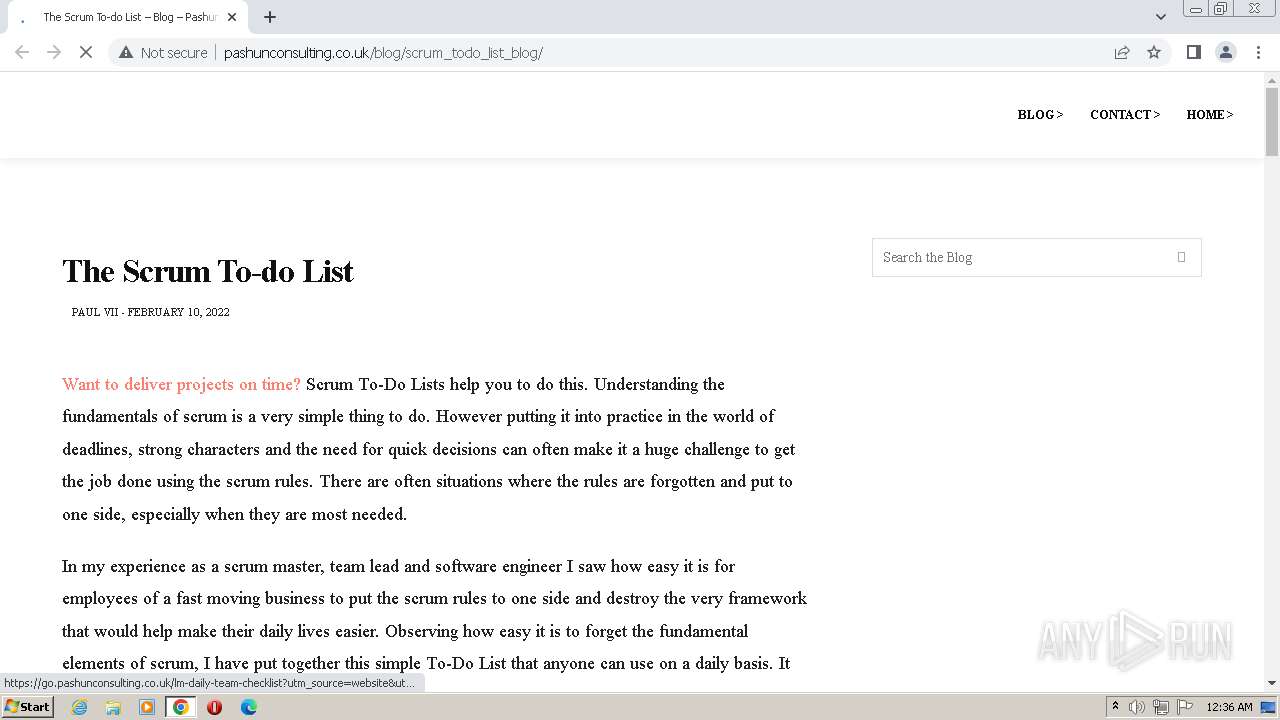Switch to Chrome in the taskbar
The image size is (1280, 720).
point(181,707)
